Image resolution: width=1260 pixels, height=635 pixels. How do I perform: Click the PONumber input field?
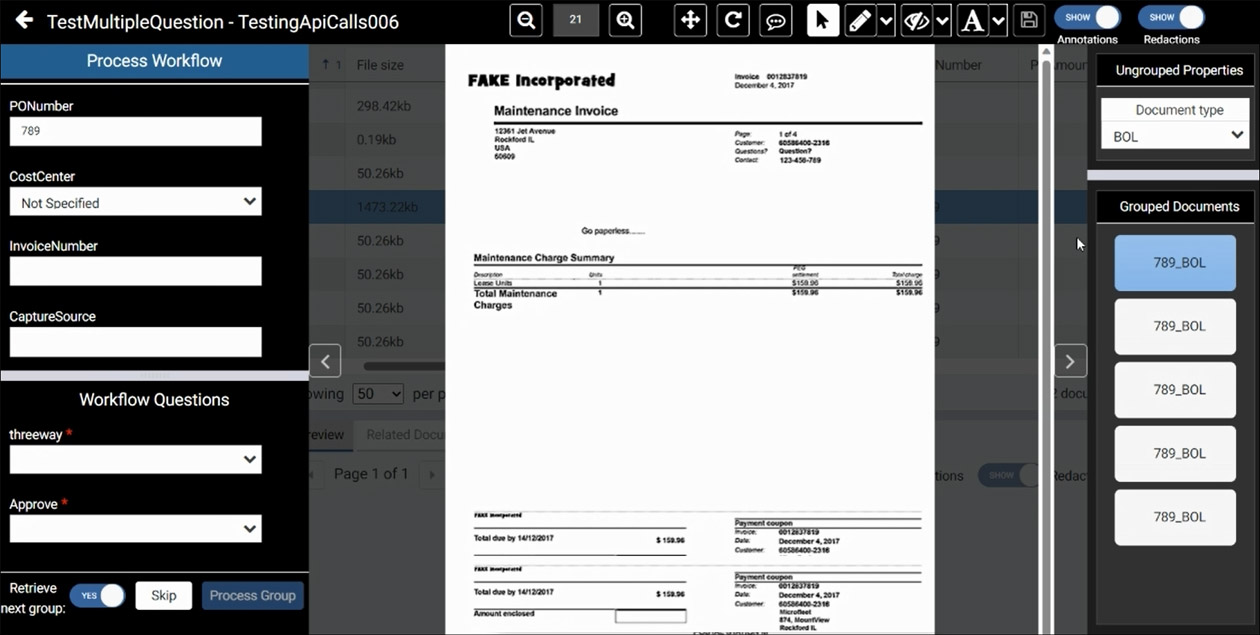(x=136, y=131)
